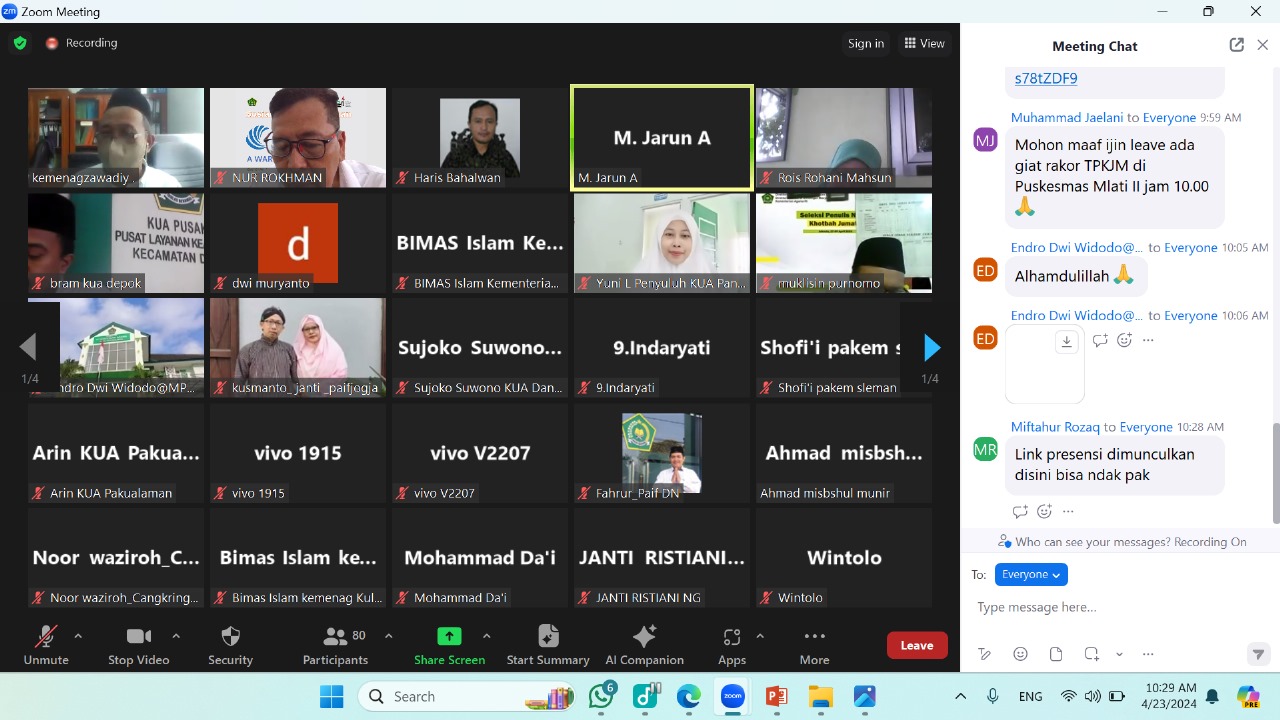
Task: React to Miftahur Rozaq's message
Action: click(1044, 511)
